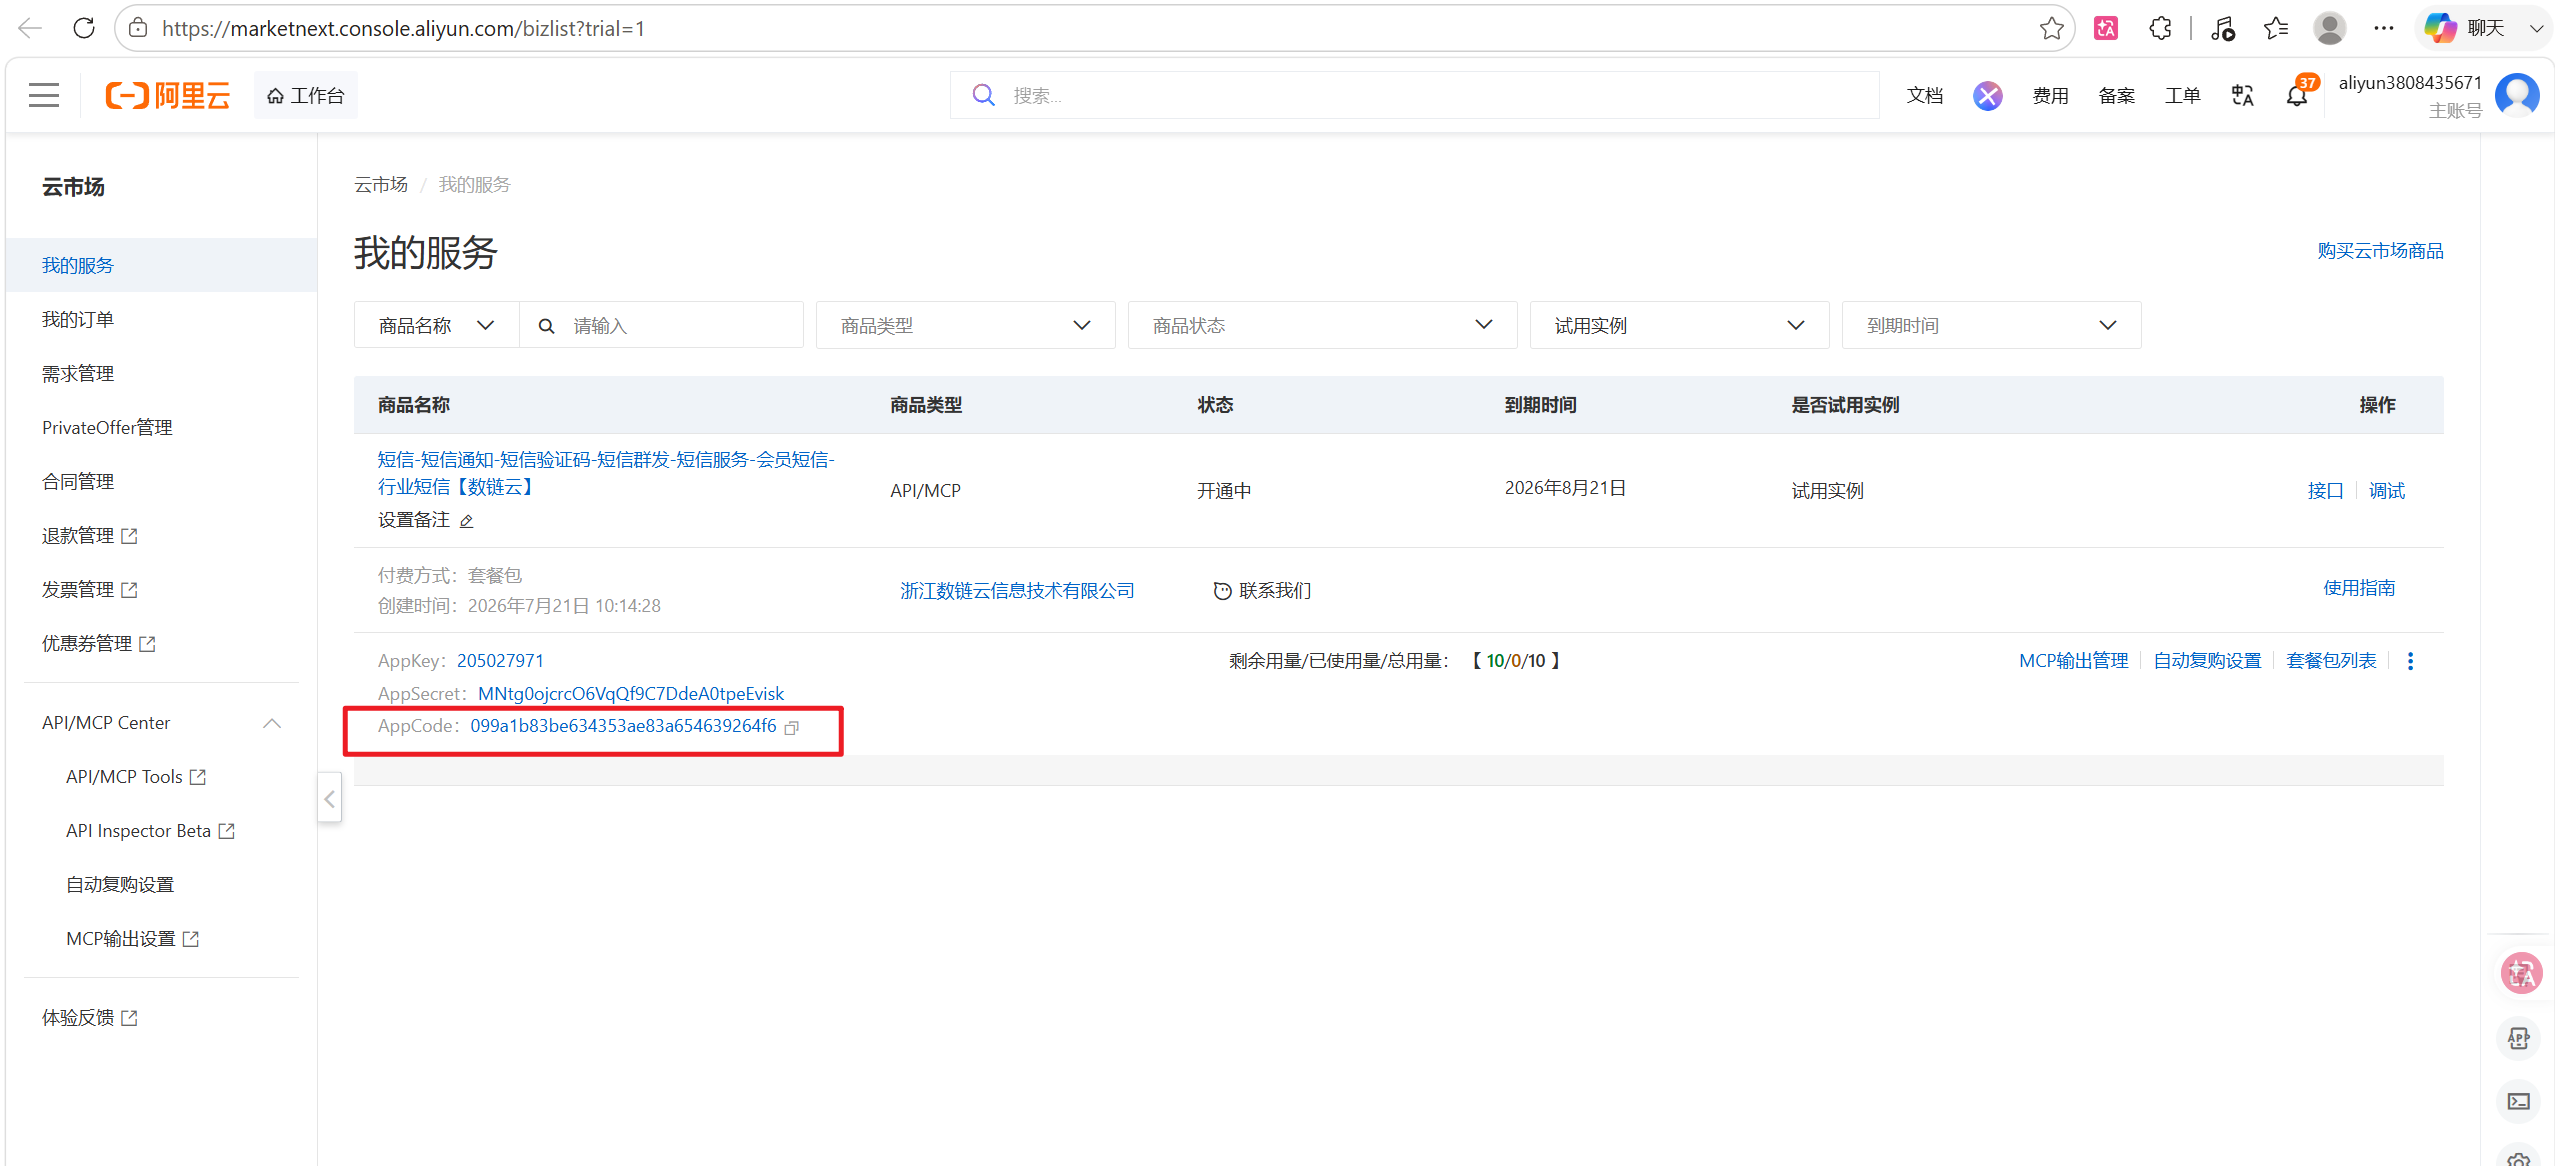Open the read aloud music icon

2222,28
